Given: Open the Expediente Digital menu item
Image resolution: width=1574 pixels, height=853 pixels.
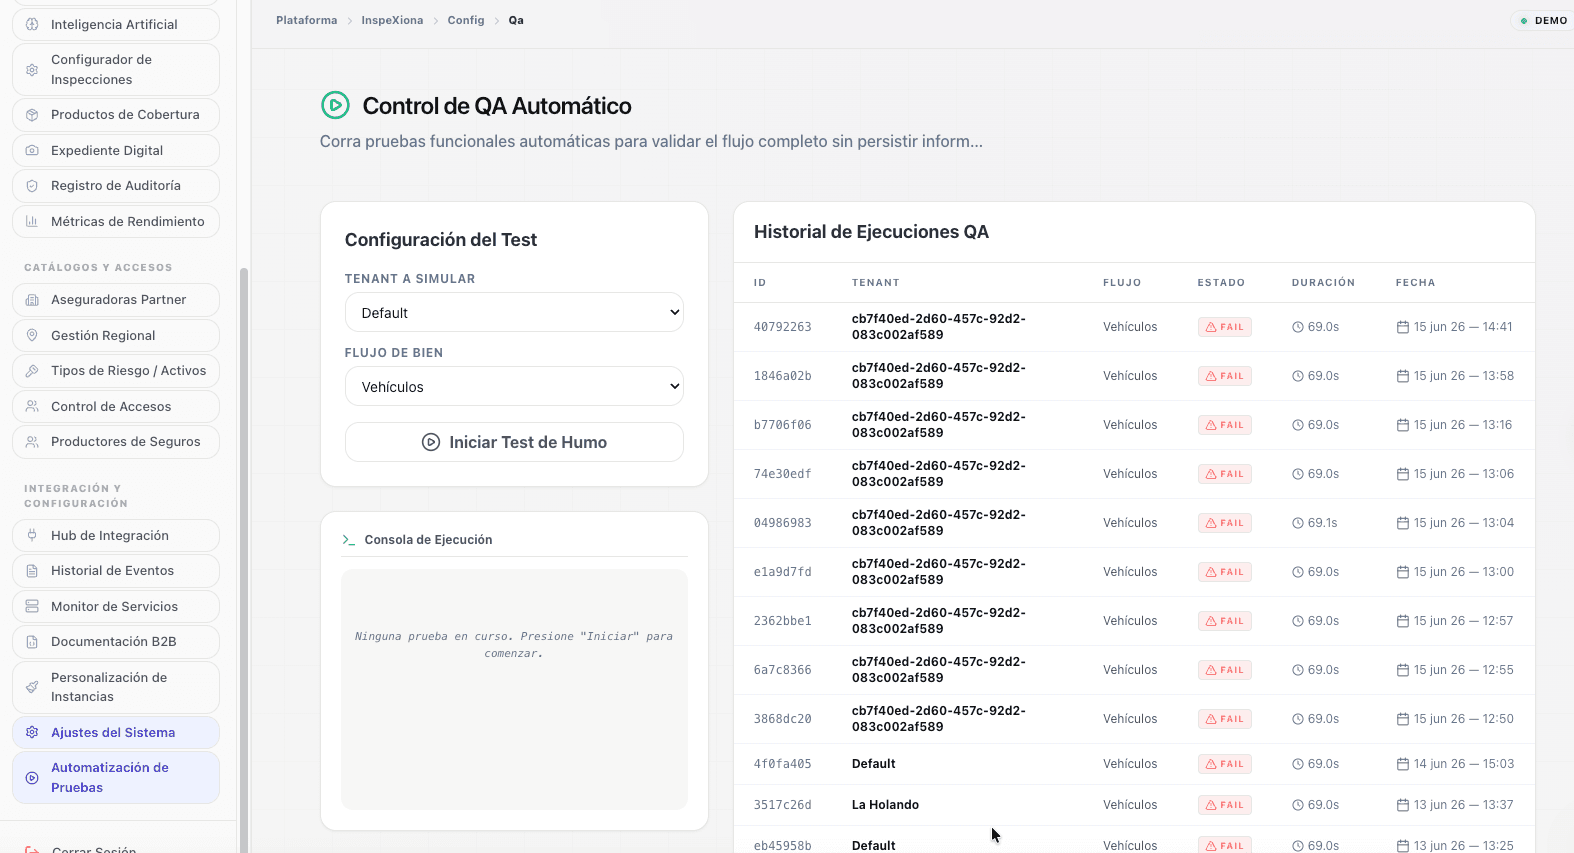Looking at the screenshot, I should coord(116,151).
